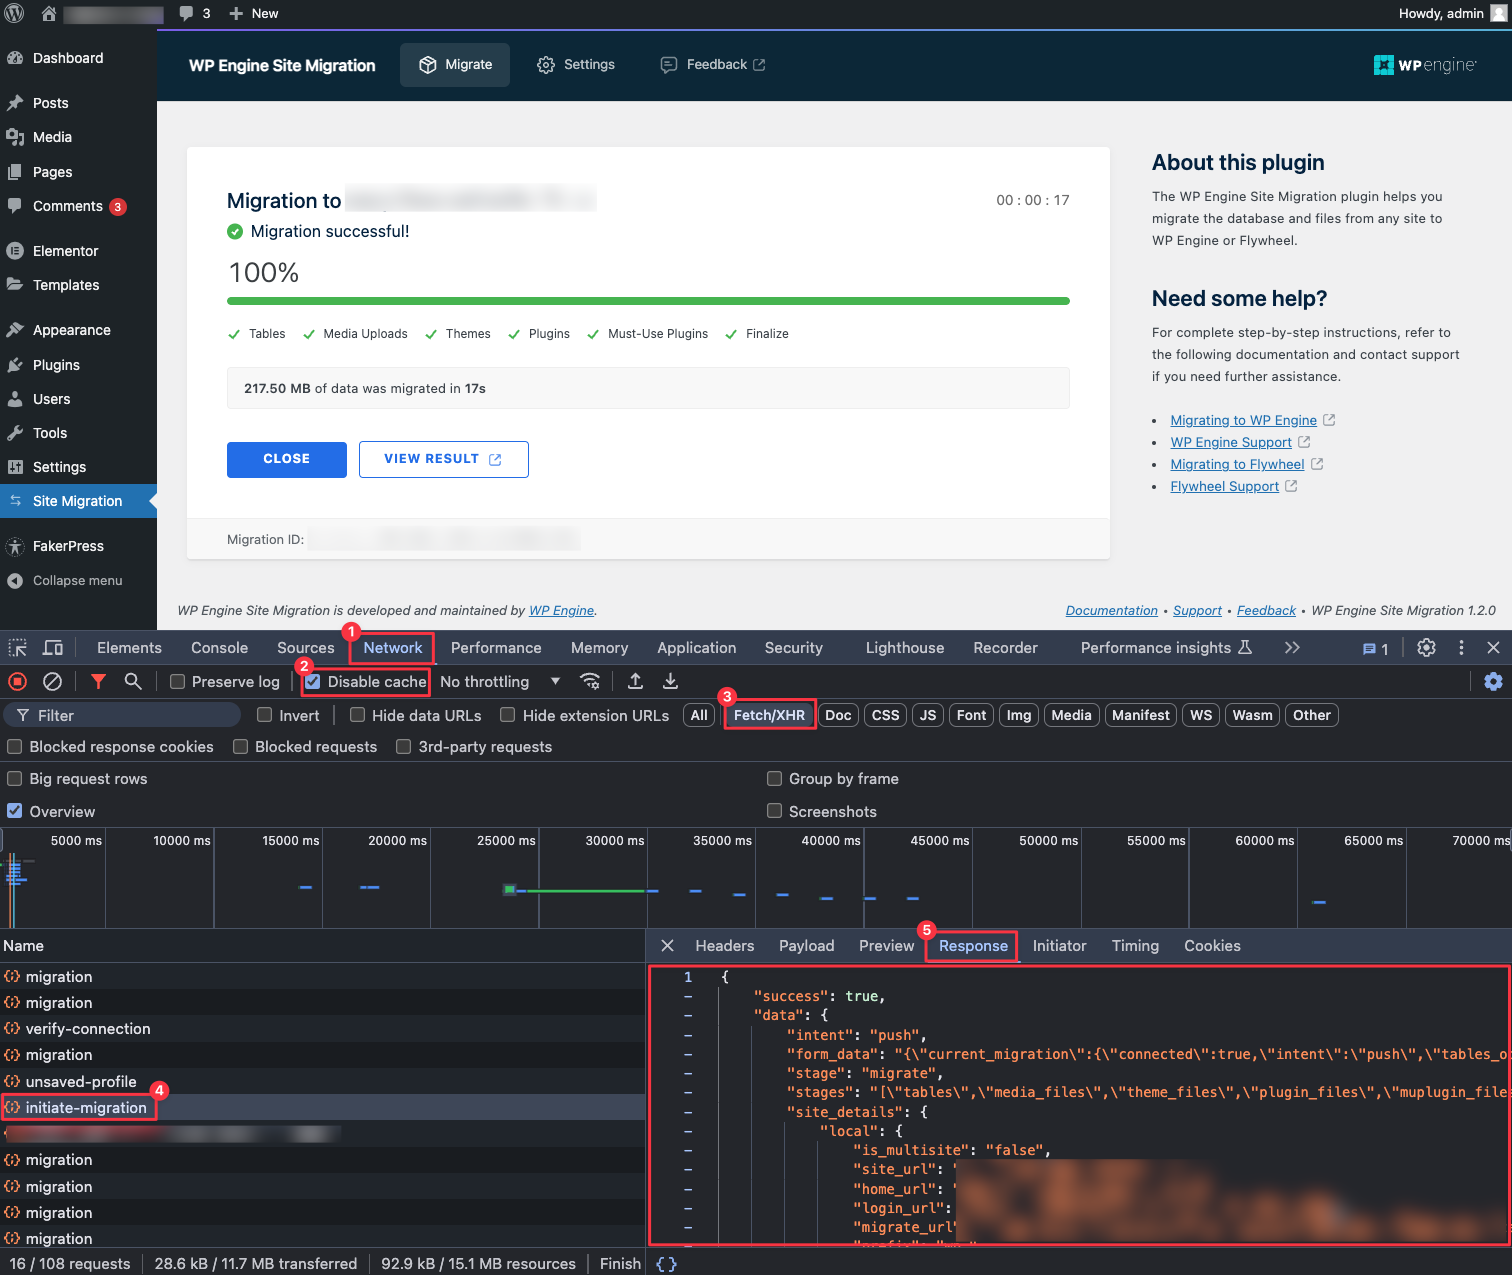The height and width of the screenshot is (1275, 1512).
Task: Click the Collapse menu arrow icon
Action: (x=15, y=581)
